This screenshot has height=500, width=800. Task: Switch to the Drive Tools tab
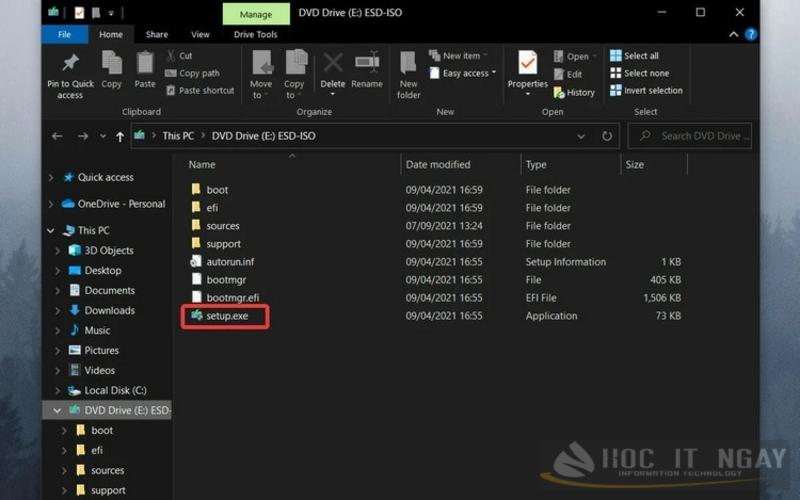tap(255, 34)
